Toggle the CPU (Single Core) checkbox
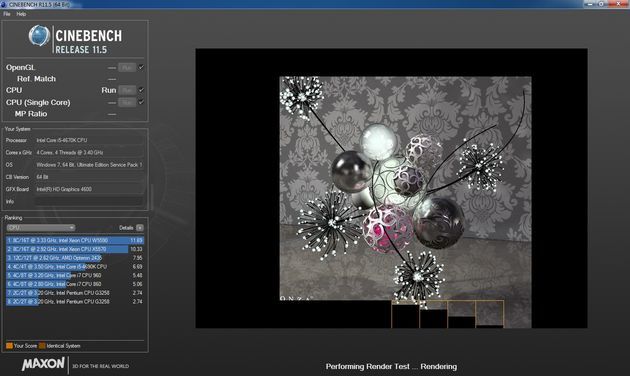Image resolution: width=630 pixels, height=376 pixels. [141, 102]
